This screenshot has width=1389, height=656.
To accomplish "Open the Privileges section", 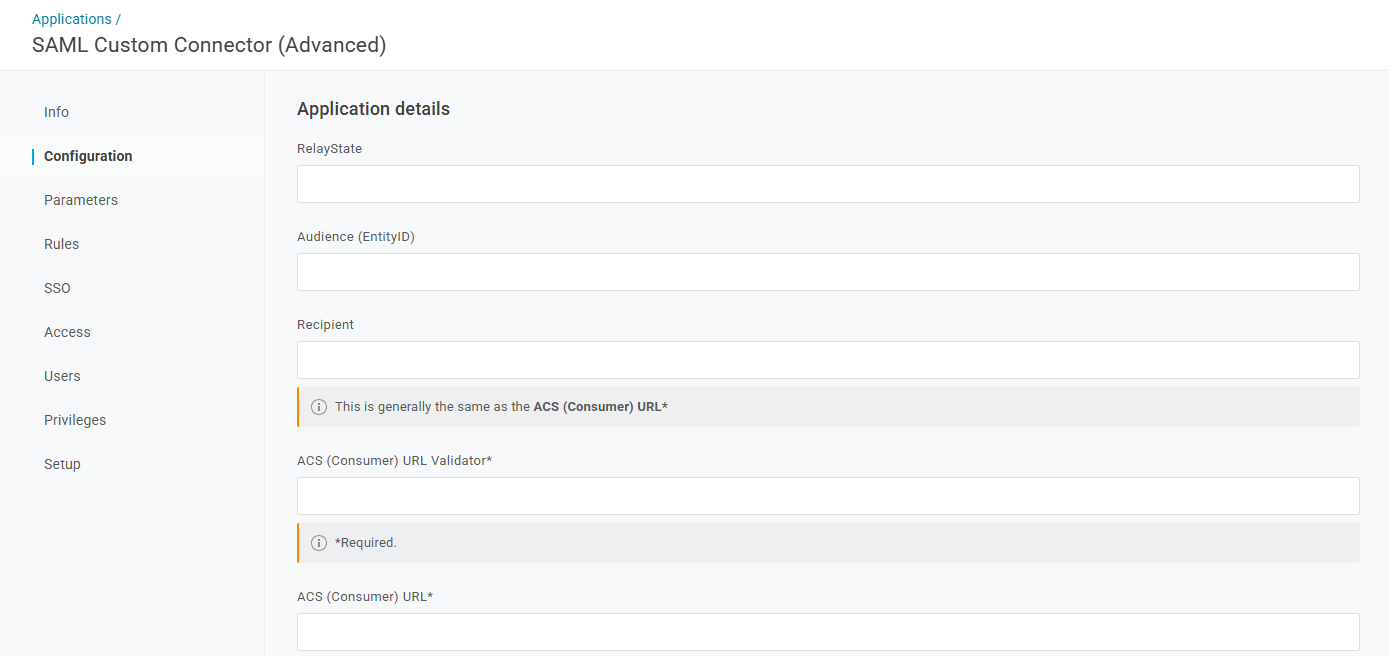I will [75, 420].
